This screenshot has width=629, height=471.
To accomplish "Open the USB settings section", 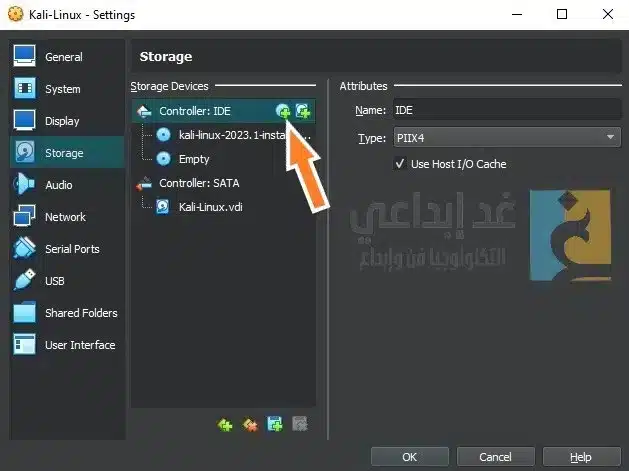I will pos(67,281).
